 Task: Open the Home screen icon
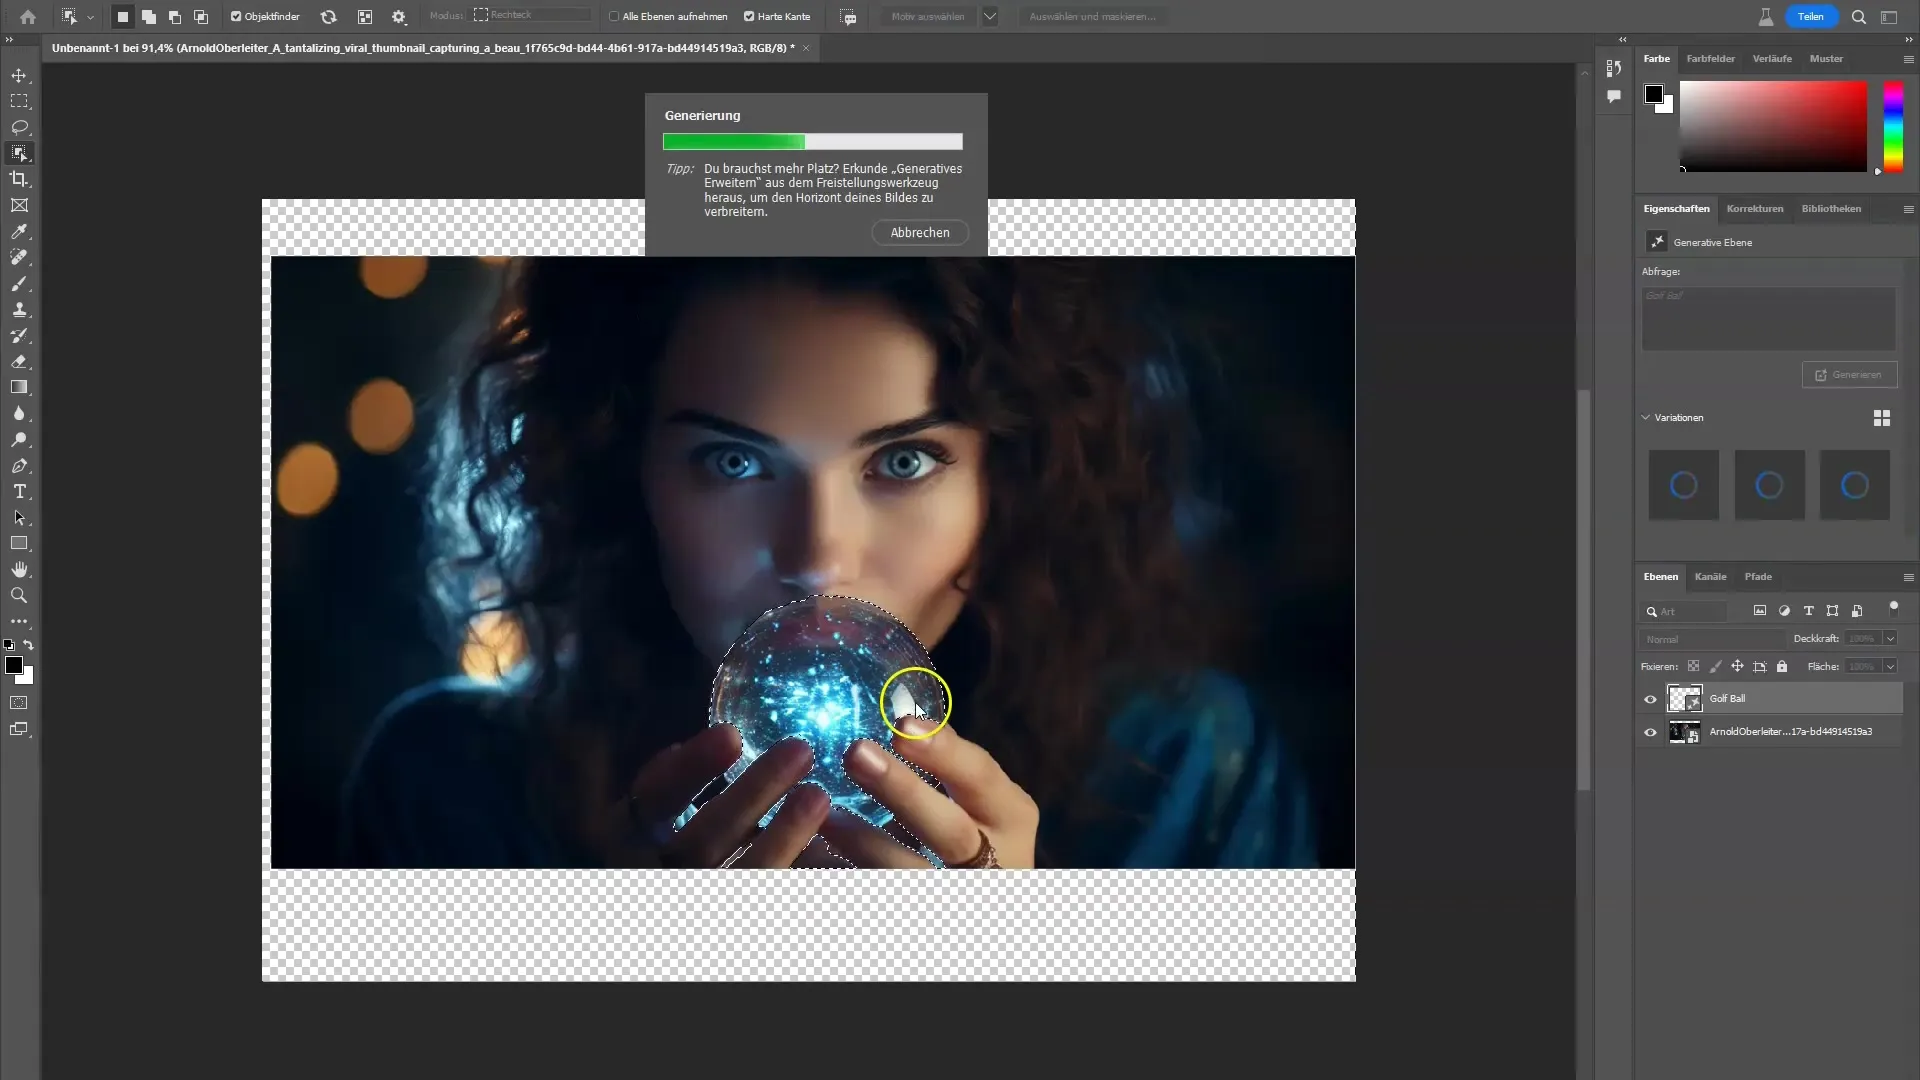28,17
